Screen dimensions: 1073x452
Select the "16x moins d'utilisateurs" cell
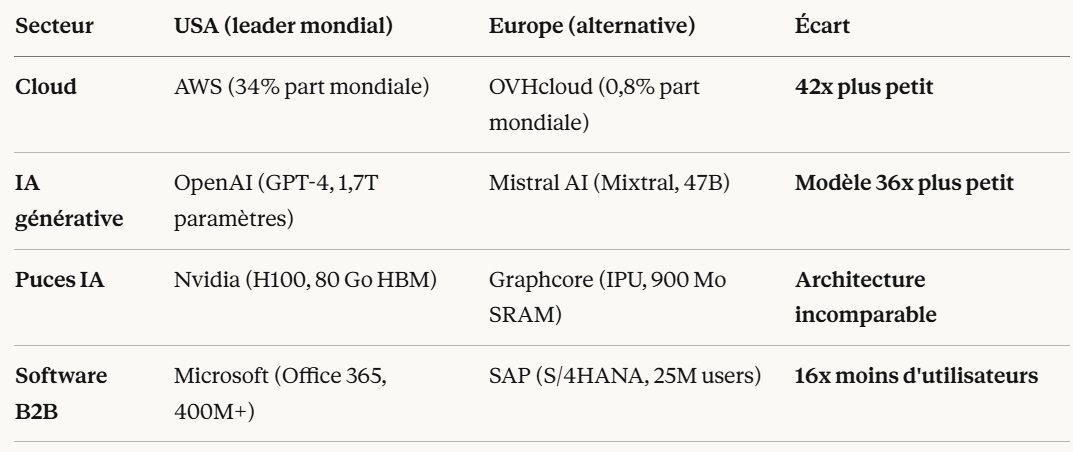tap(916, 377)
